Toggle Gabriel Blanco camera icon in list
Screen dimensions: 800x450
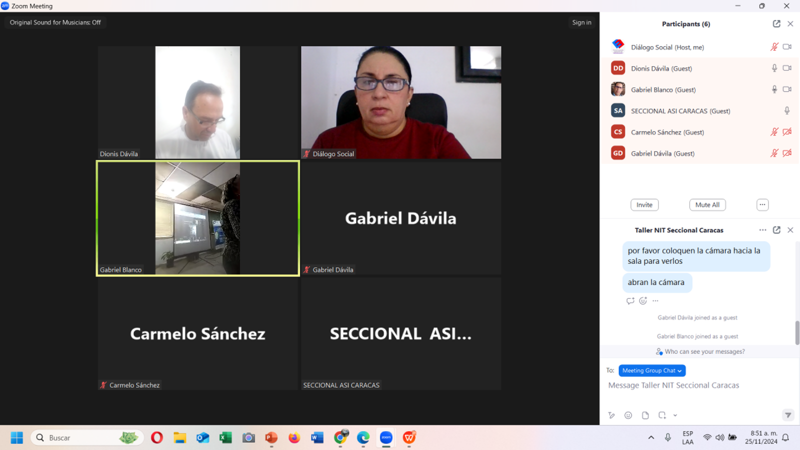[x=787, y=90]
